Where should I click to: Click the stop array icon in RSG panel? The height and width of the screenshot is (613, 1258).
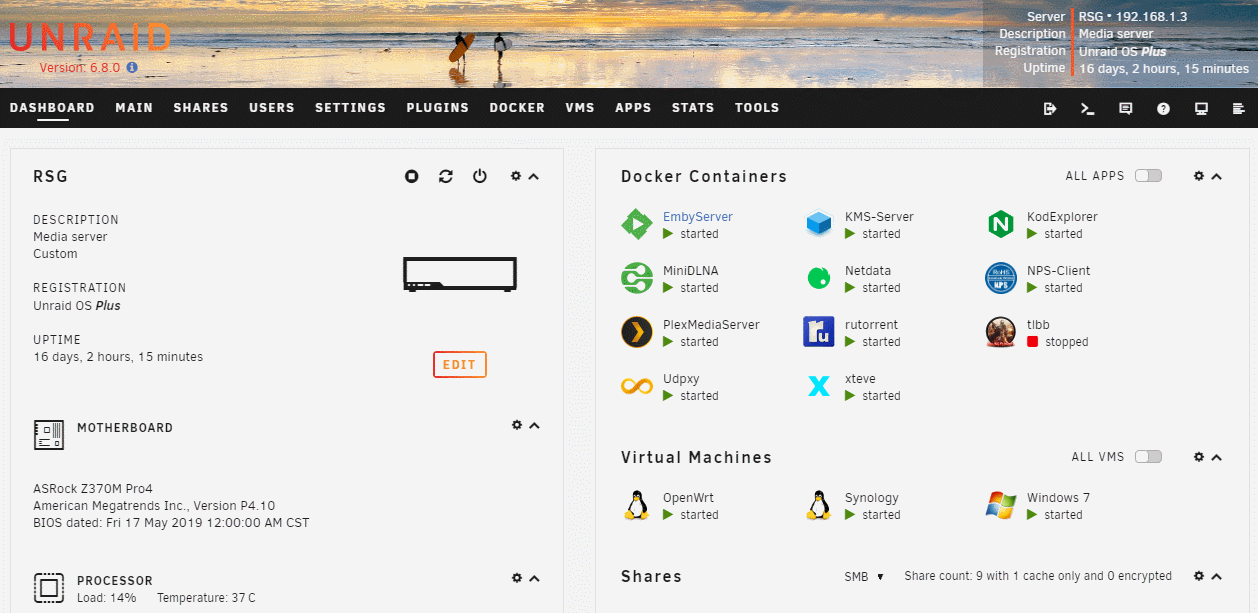tap(411, 176)
